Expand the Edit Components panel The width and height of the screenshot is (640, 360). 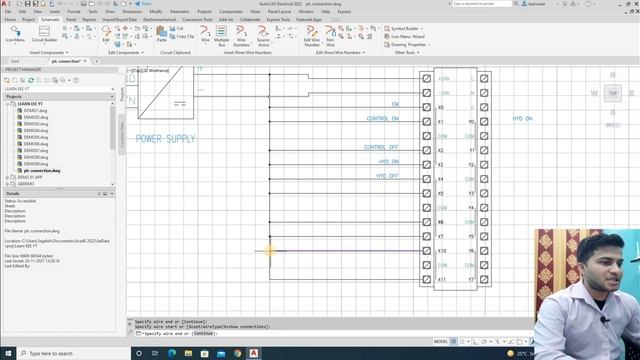(x=126, y=53)
